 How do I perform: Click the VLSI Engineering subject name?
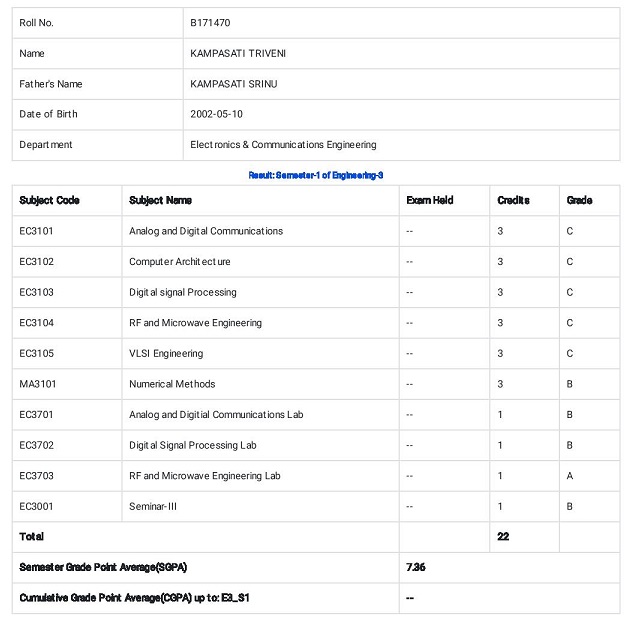click(166, 353)
